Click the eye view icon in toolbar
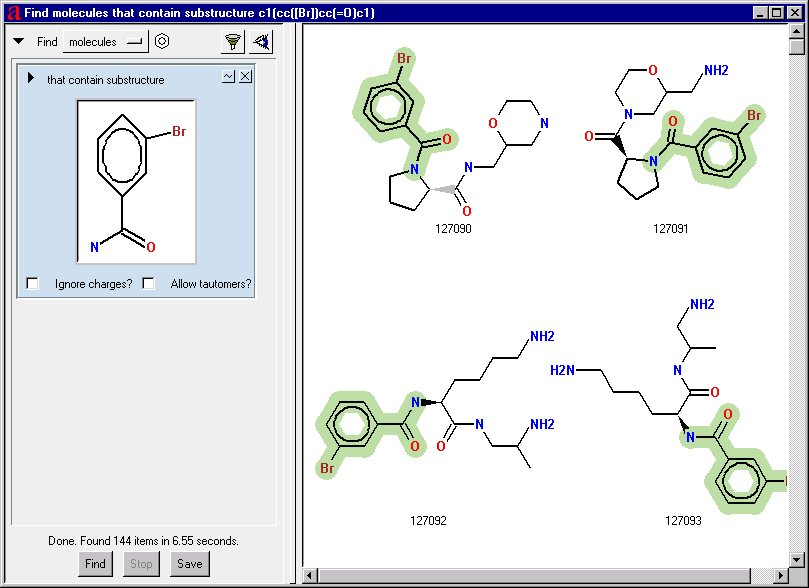 click(261, 41)
